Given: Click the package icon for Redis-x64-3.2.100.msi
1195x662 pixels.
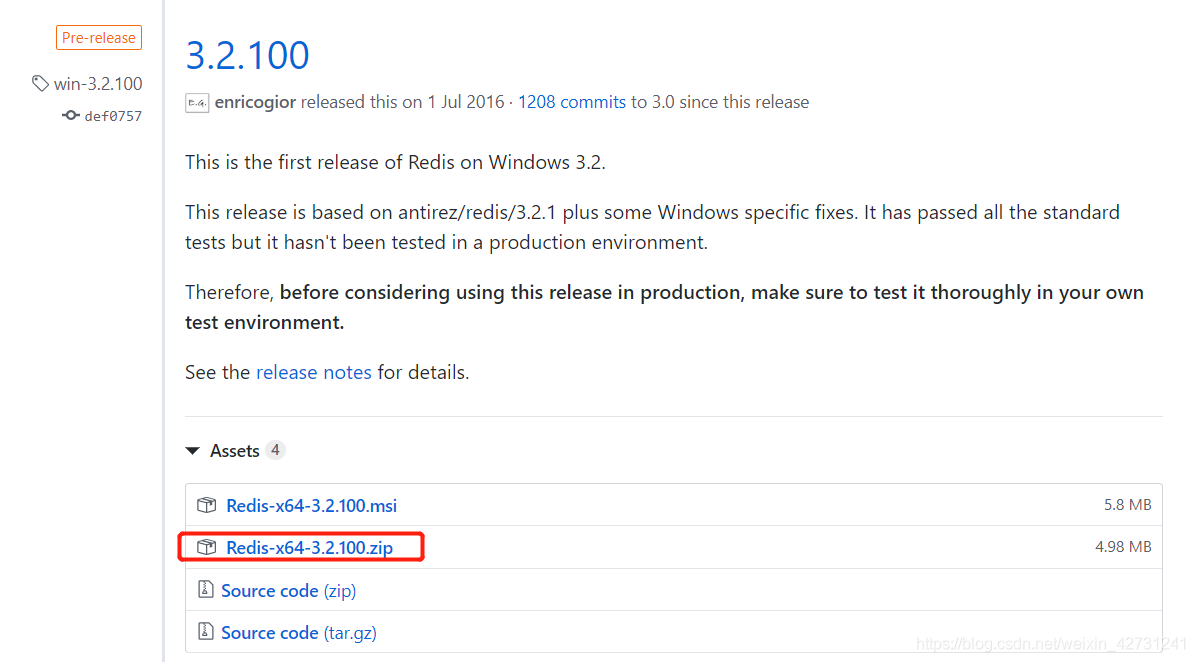Looking at the screenshot, I should tap(207, 505).
